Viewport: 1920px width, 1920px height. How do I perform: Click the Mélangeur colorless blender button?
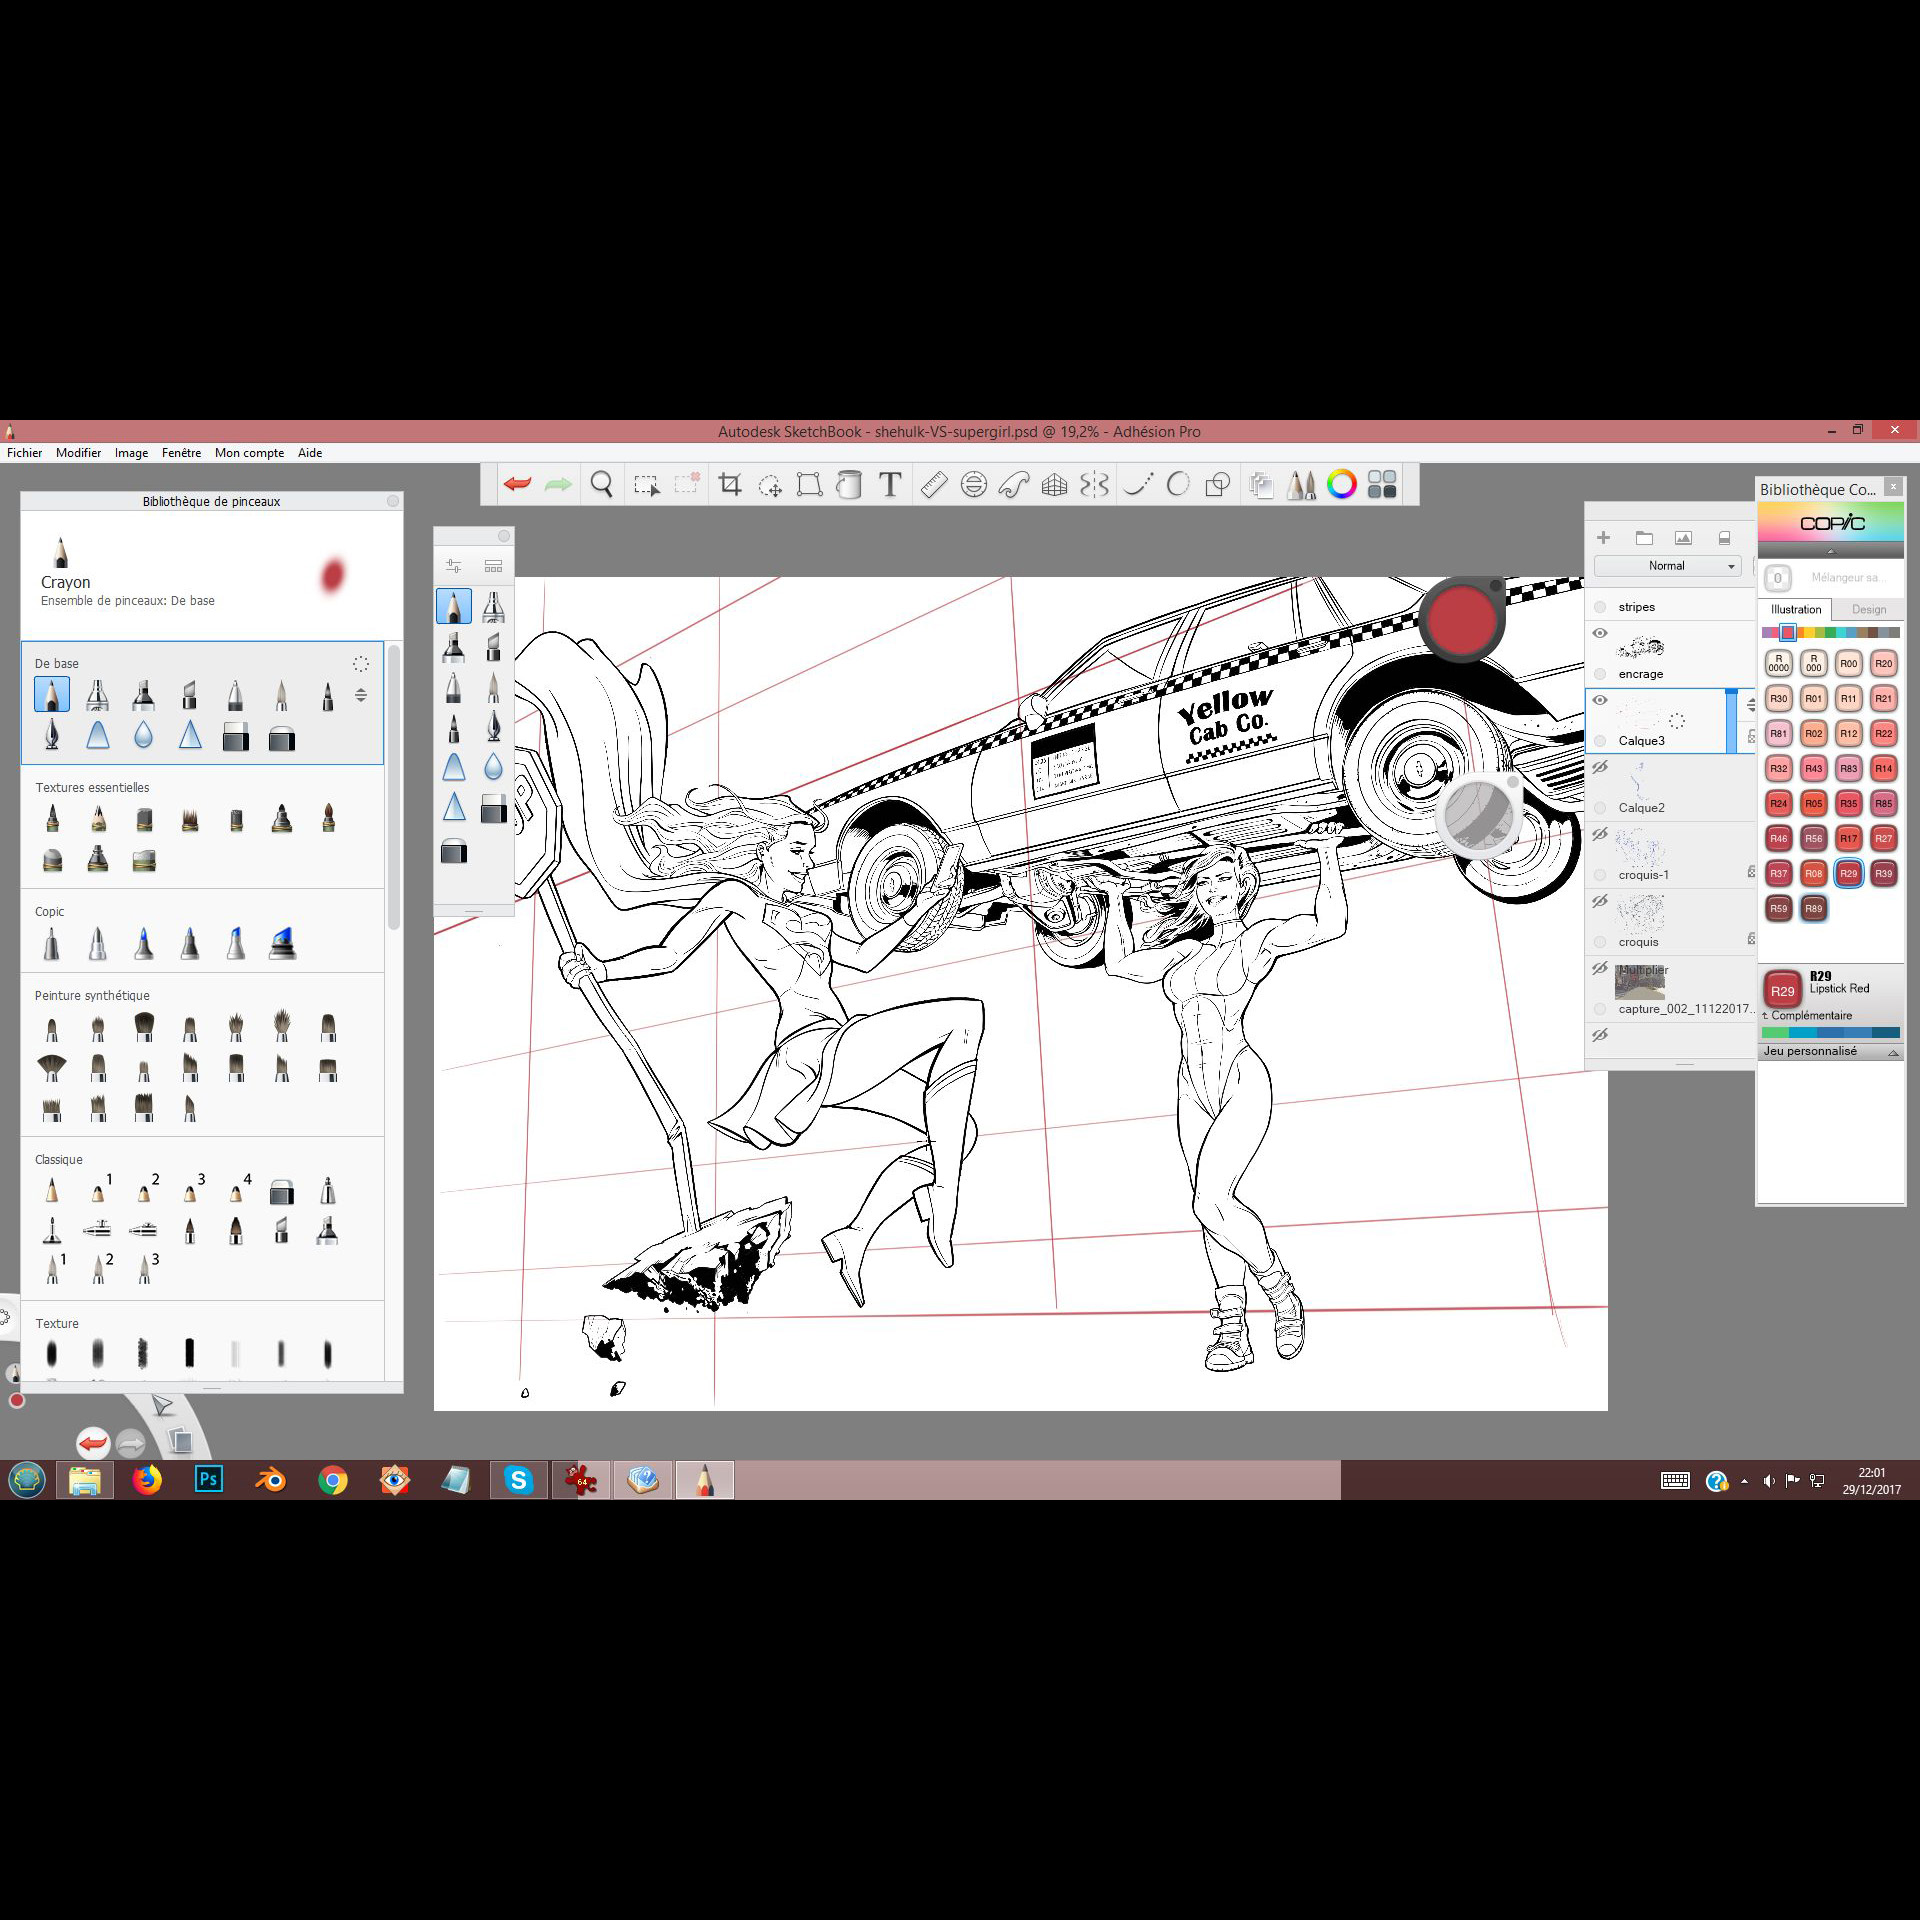[1777, 578]
